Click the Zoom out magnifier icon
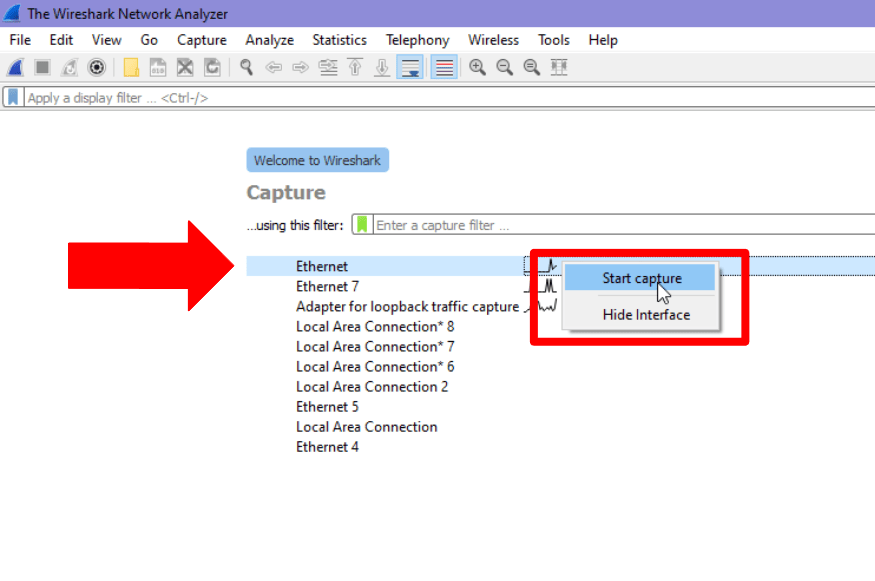This screenshot has width=875, height=581. [504, 68]
